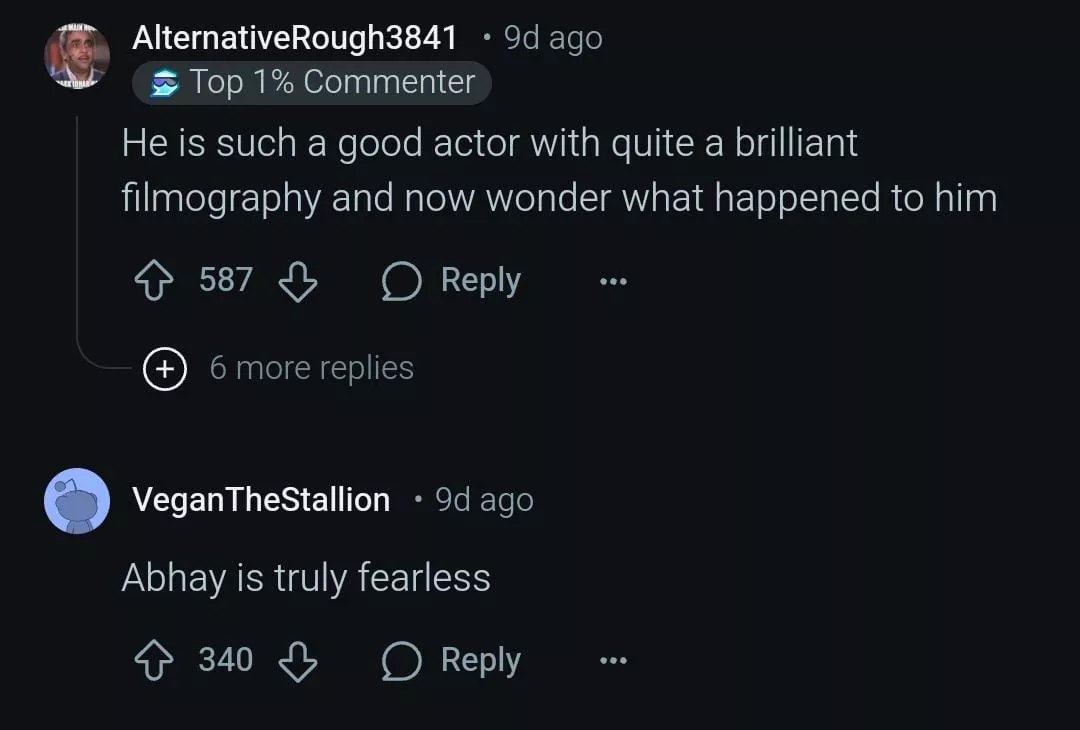This screenshot has width=1080, height=730.
Task: Open the "6 more replies" link
Action: pyautogui.click(x=311, y=368)
